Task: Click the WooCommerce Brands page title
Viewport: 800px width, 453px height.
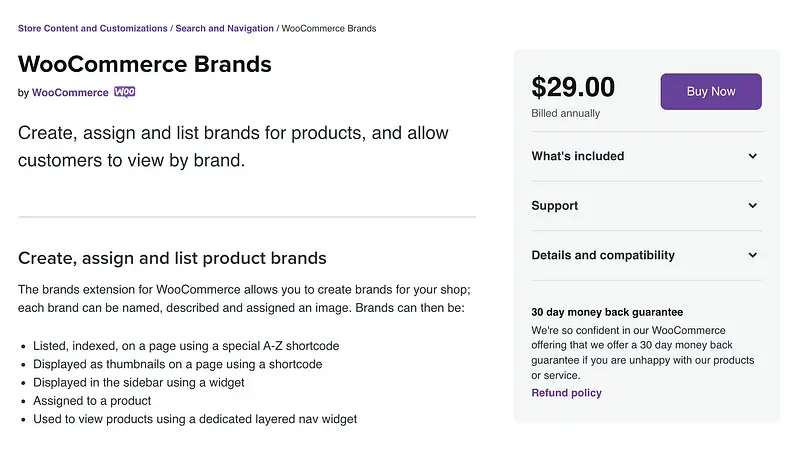Action: pos(145,65)
